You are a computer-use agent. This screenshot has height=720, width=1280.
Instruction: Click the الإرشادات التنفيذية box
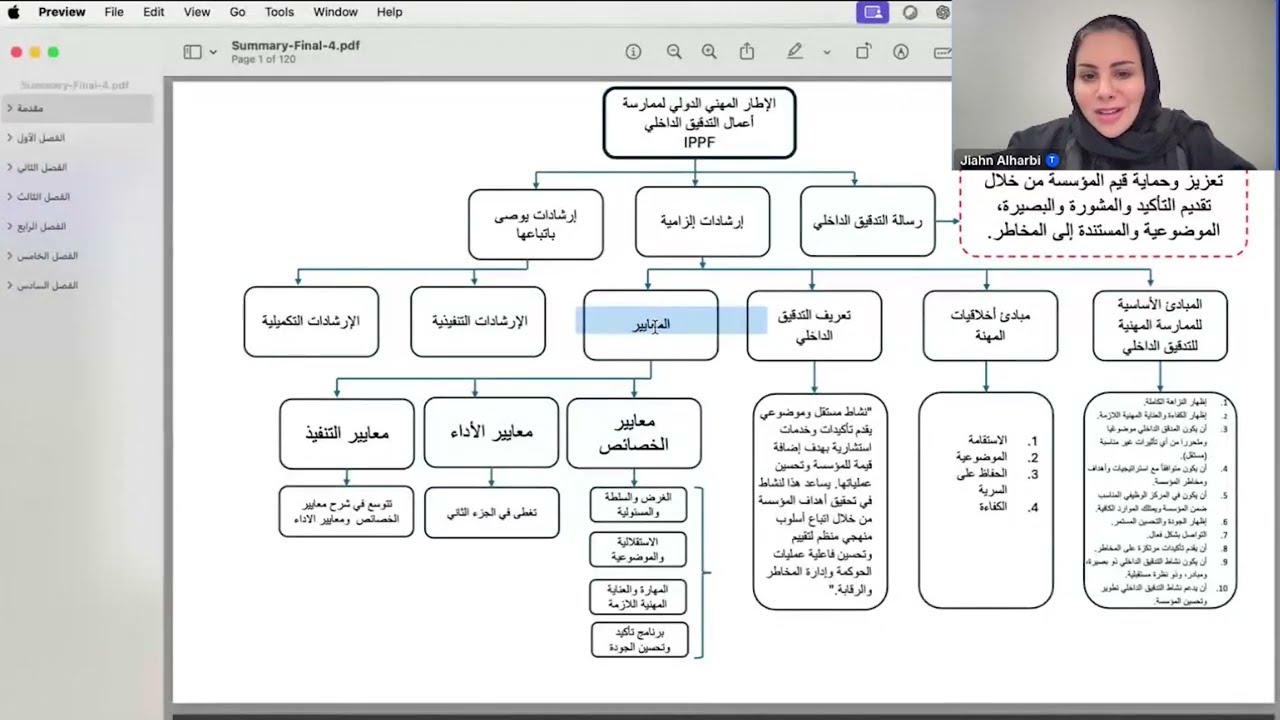(478, 321)
